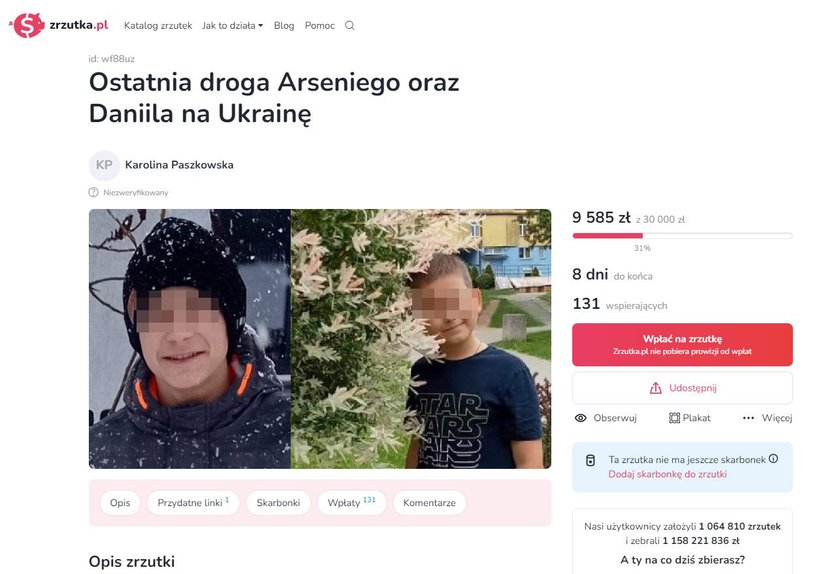Click the Niezweryfikowany question mark icon

(93, 192)
